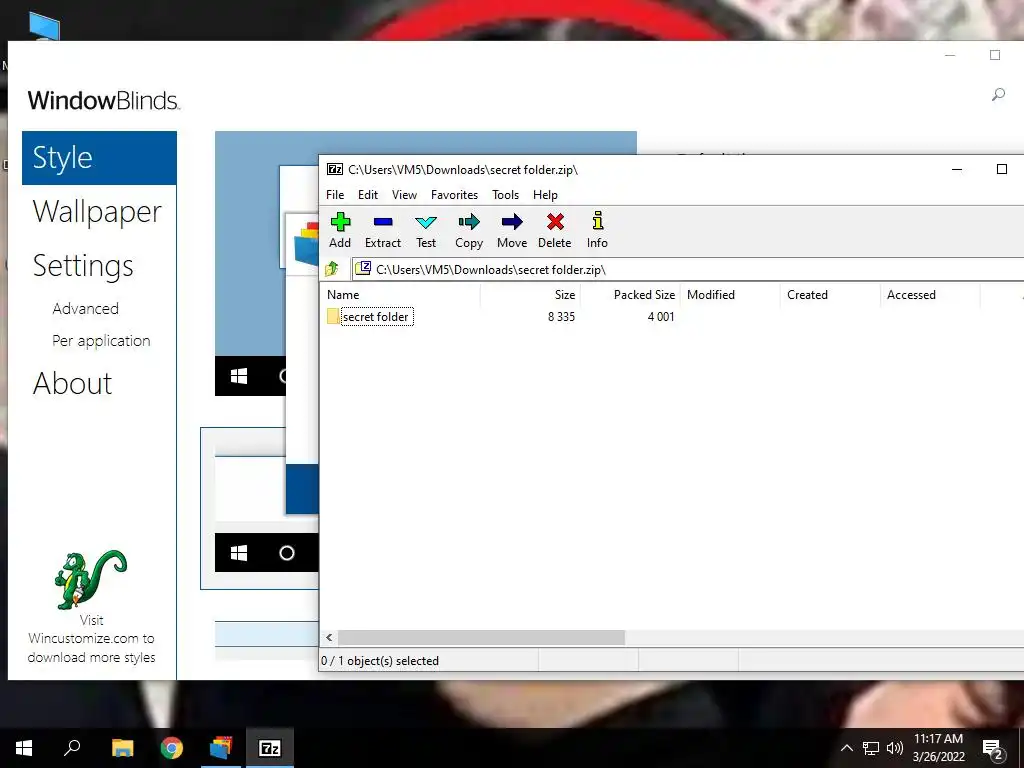
Task: Minimize the 7-Zip window
Action: click(x=957, y=169)
